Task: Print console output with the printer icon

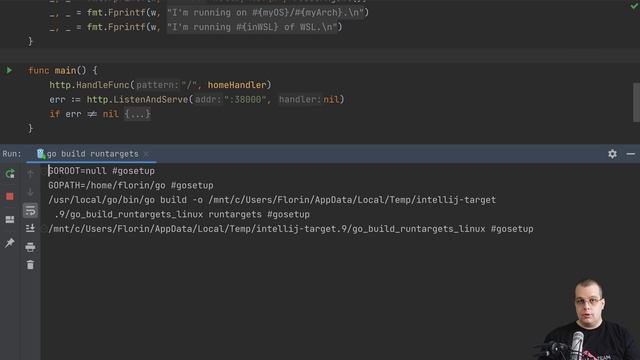Action: pyautogui.click(x=30, y=247)
